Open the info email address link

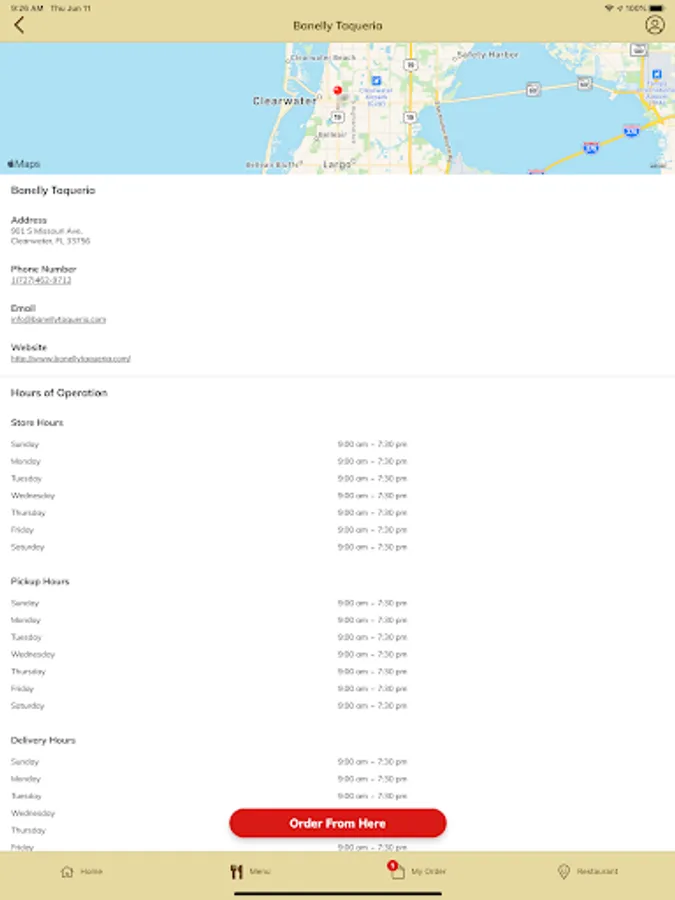(x=59, y=319)
